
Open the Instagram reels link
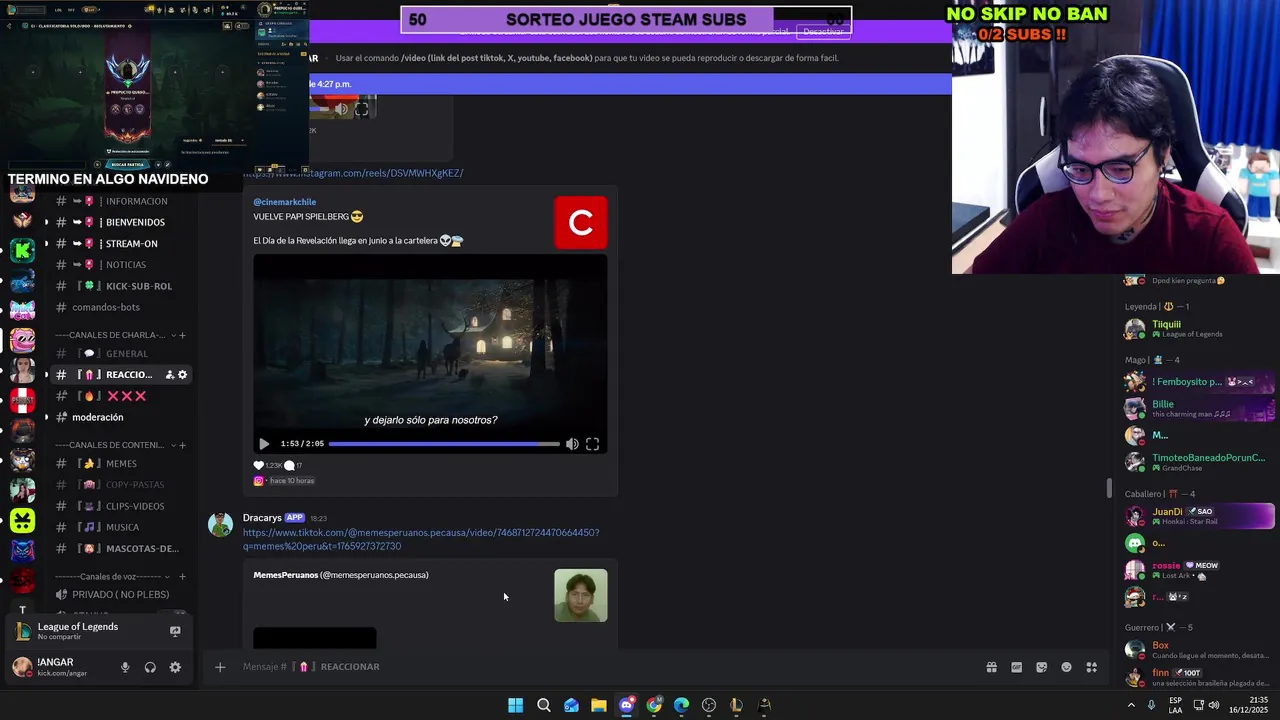tap(353, 173)
